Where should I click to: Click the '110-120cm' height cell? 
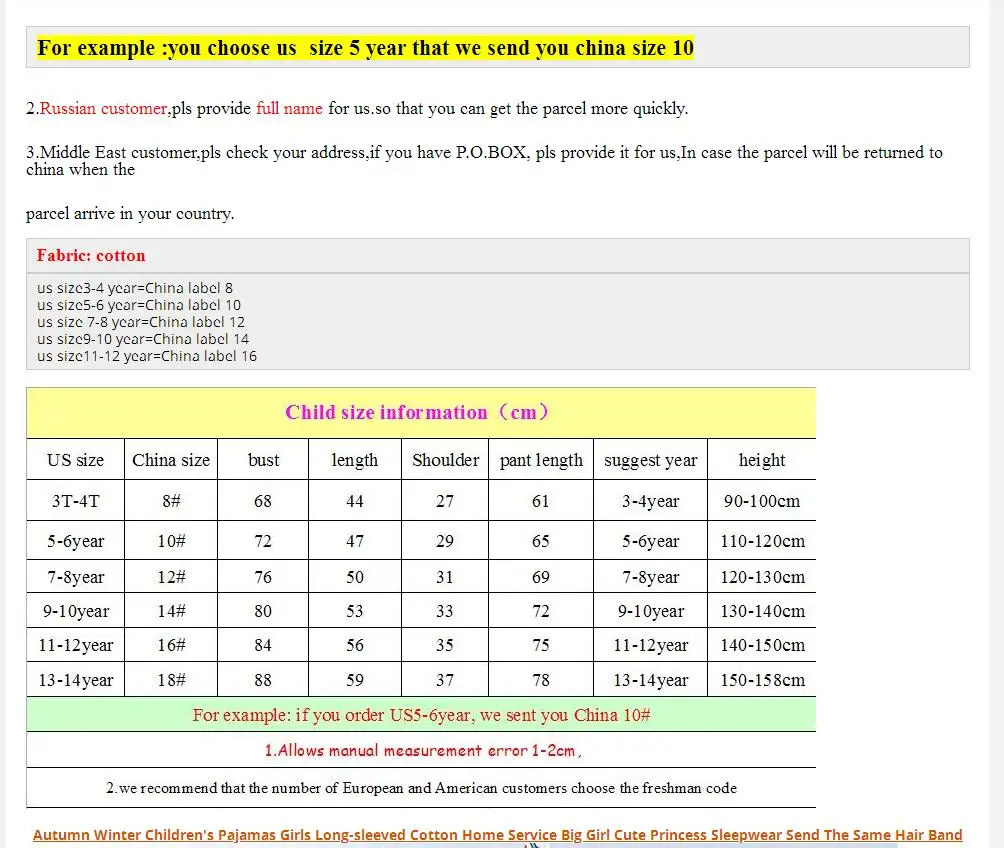point(762,541)
